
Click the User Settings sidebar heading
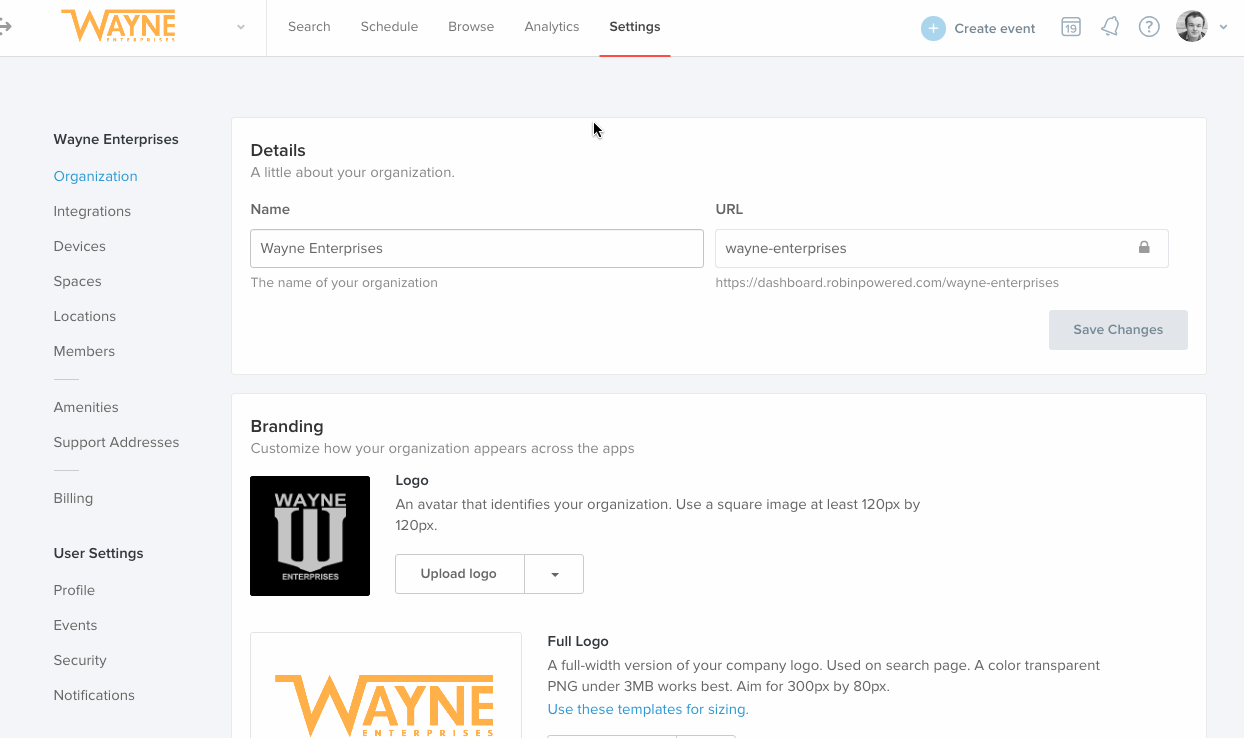tap(98, 553)
